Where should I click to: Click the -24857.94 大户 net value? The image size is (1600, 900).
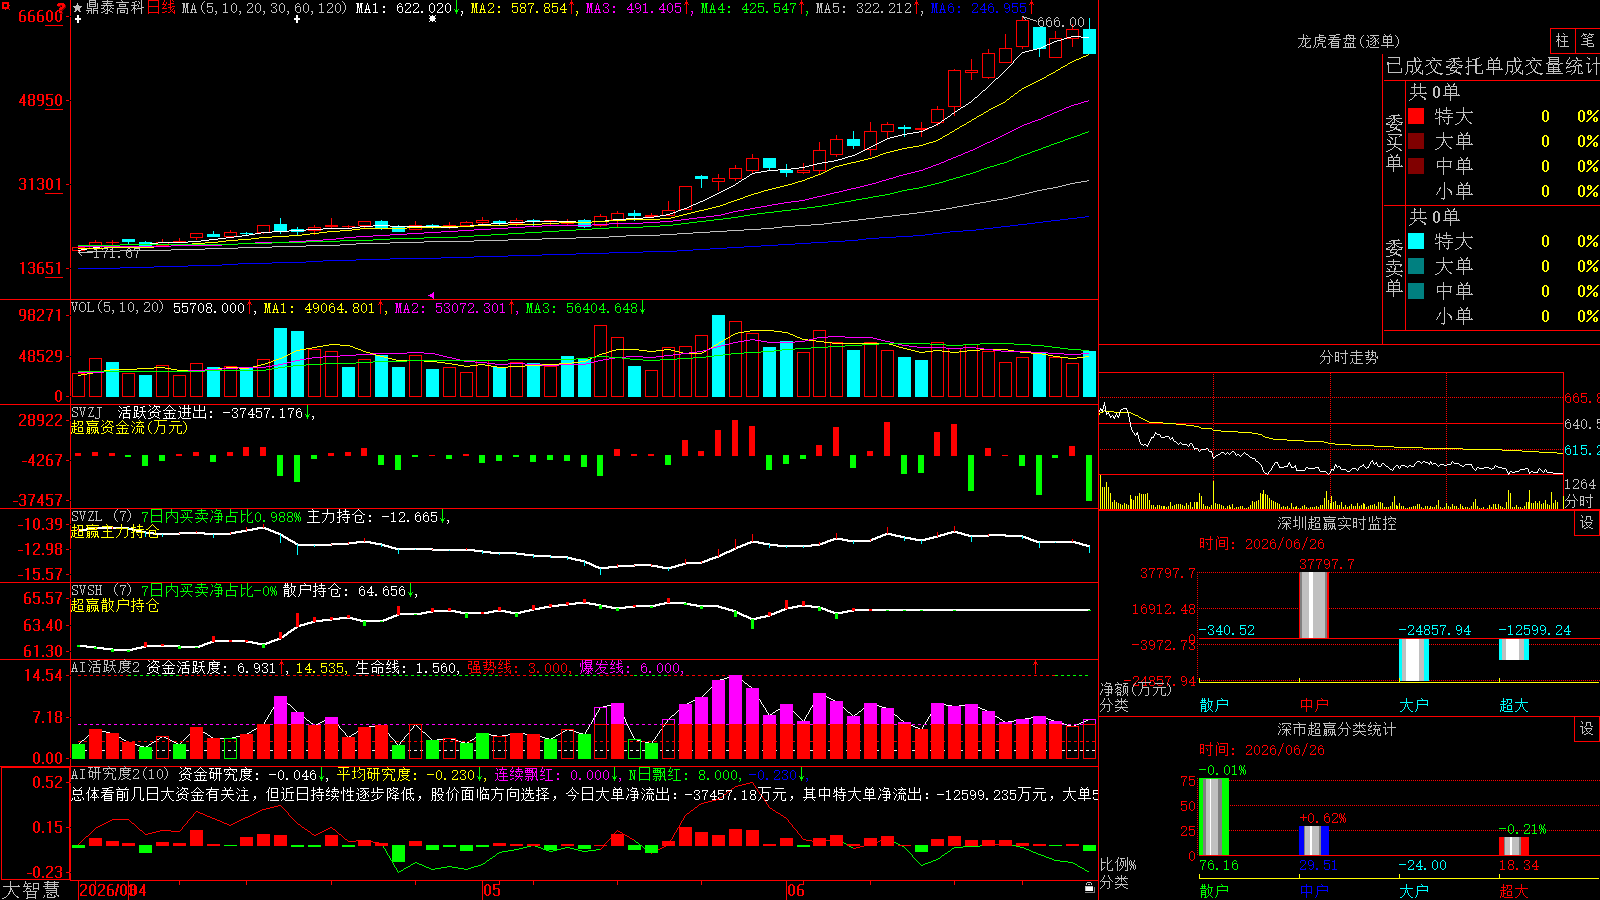(x=1434, y=630)
